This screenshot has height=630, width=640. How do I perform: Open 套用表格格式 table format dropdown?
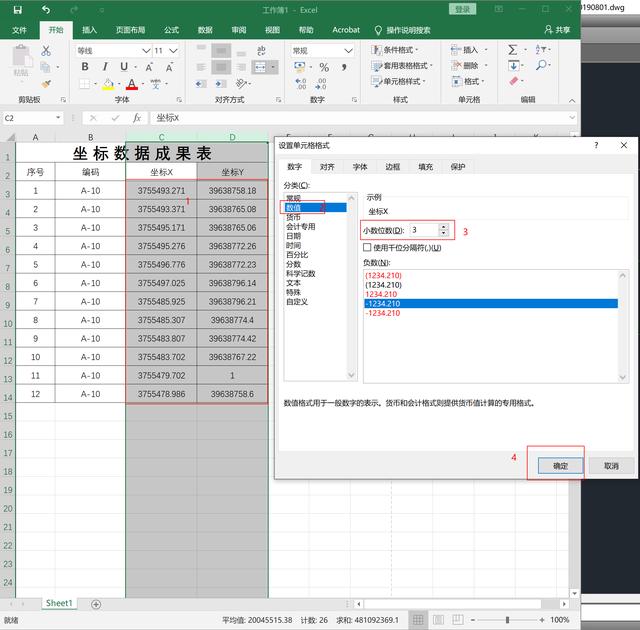pyautogui.click(x=402, y=66)
